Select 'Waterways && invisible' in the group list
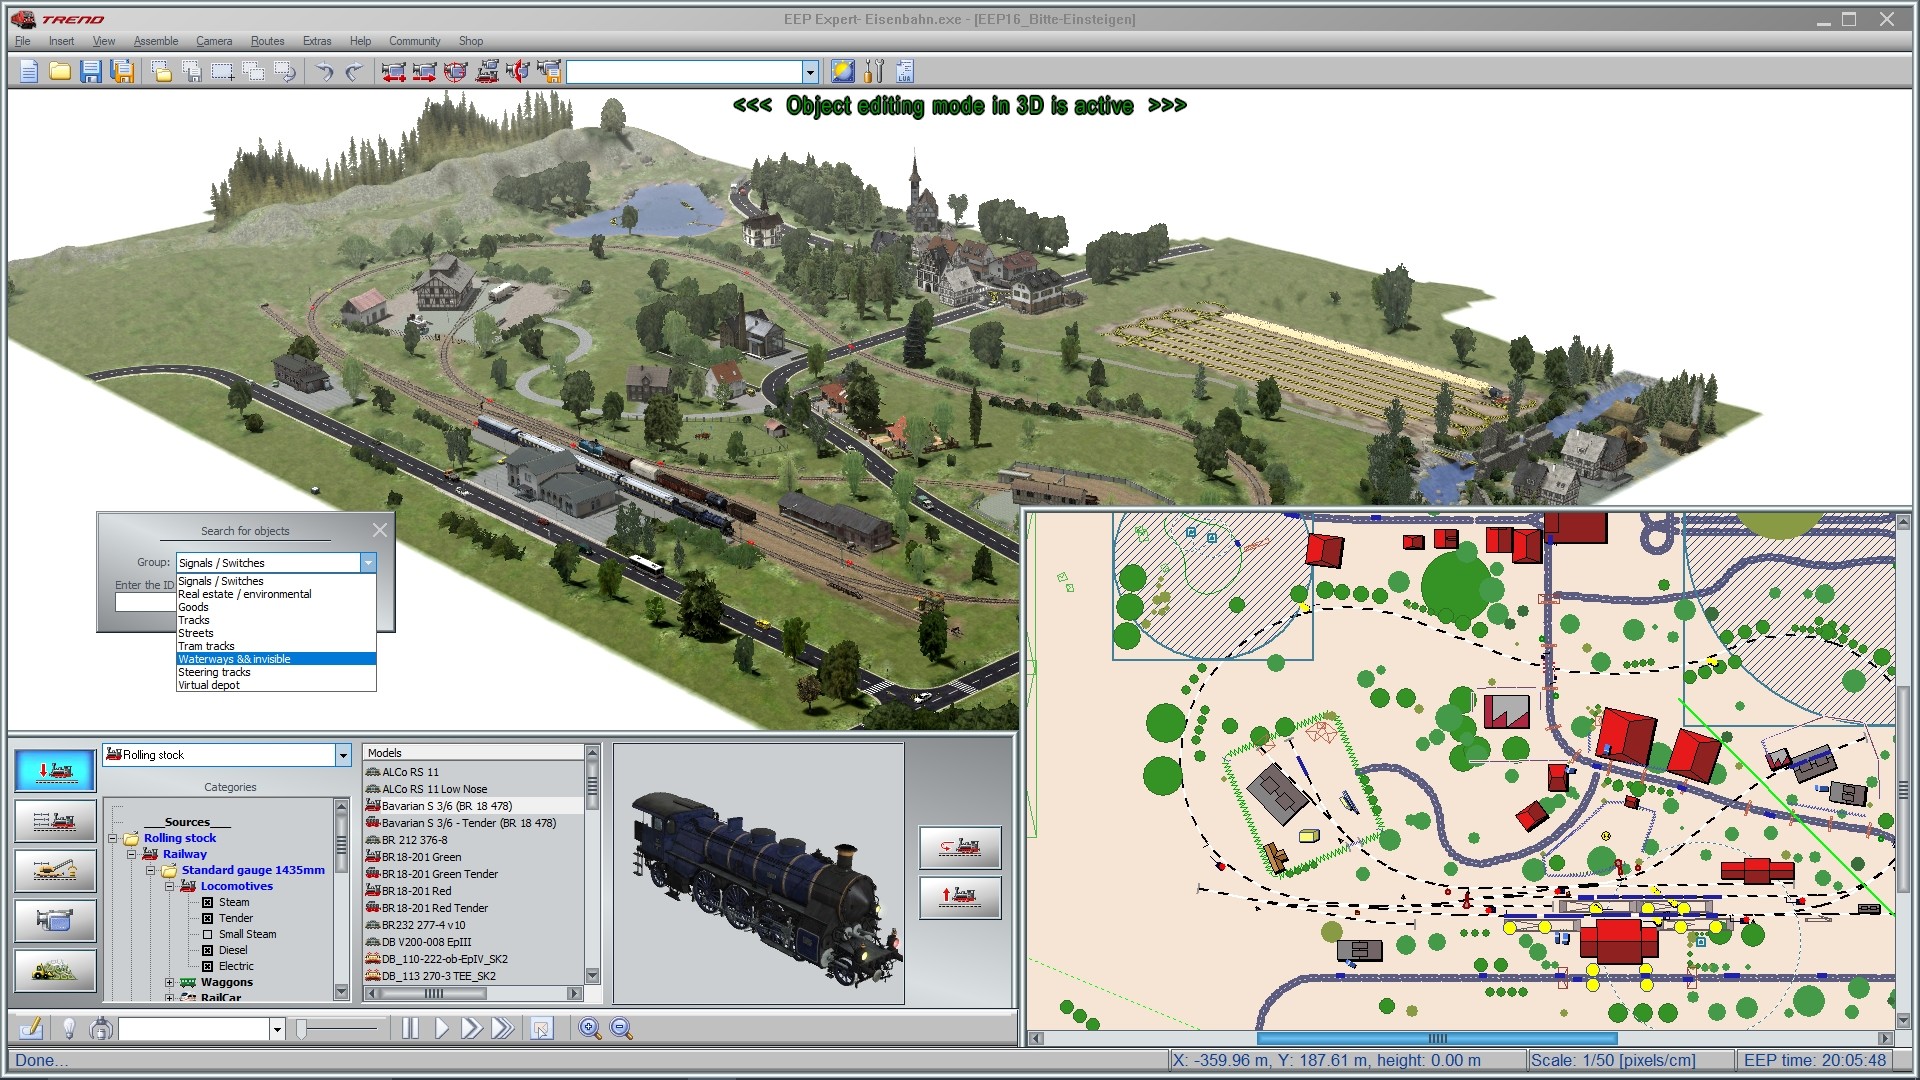Viewport: 1920px width, 1080px height. click(233, 659)
